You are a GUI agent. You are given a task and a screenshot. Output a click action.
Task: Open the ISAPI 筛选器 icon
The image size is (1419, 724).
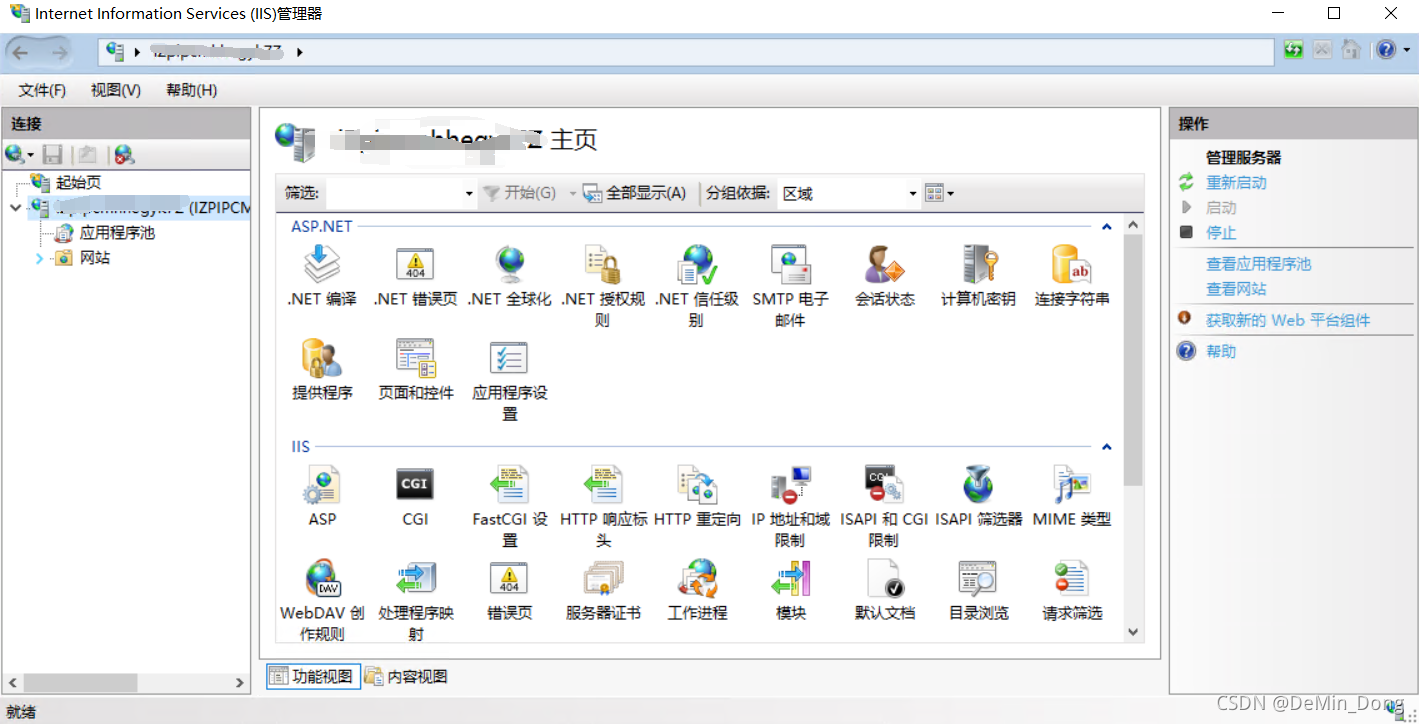[979, 485]
